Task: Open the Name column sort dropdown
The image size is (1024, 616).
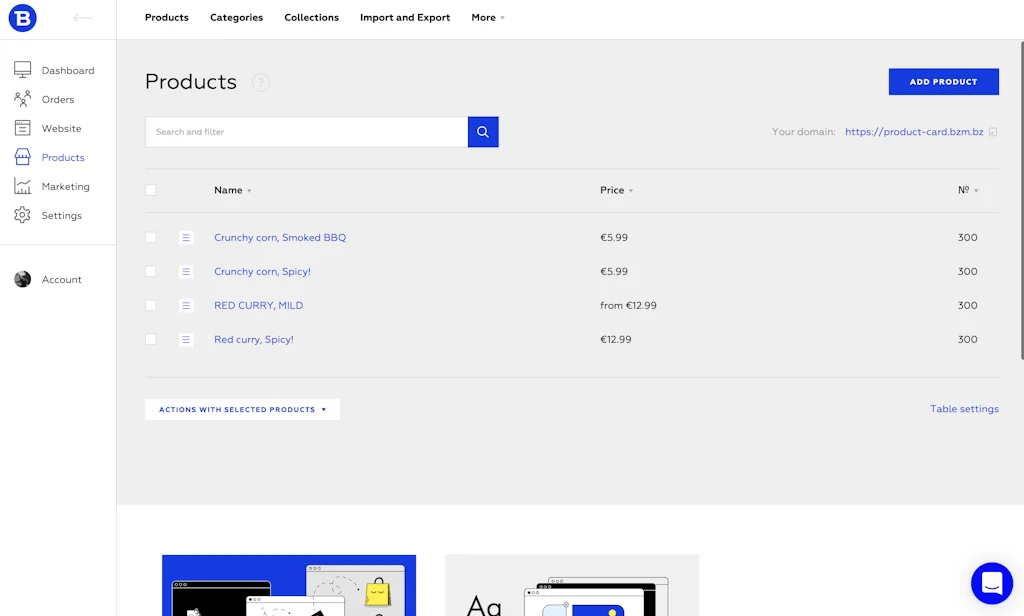Action: point(248,190)
